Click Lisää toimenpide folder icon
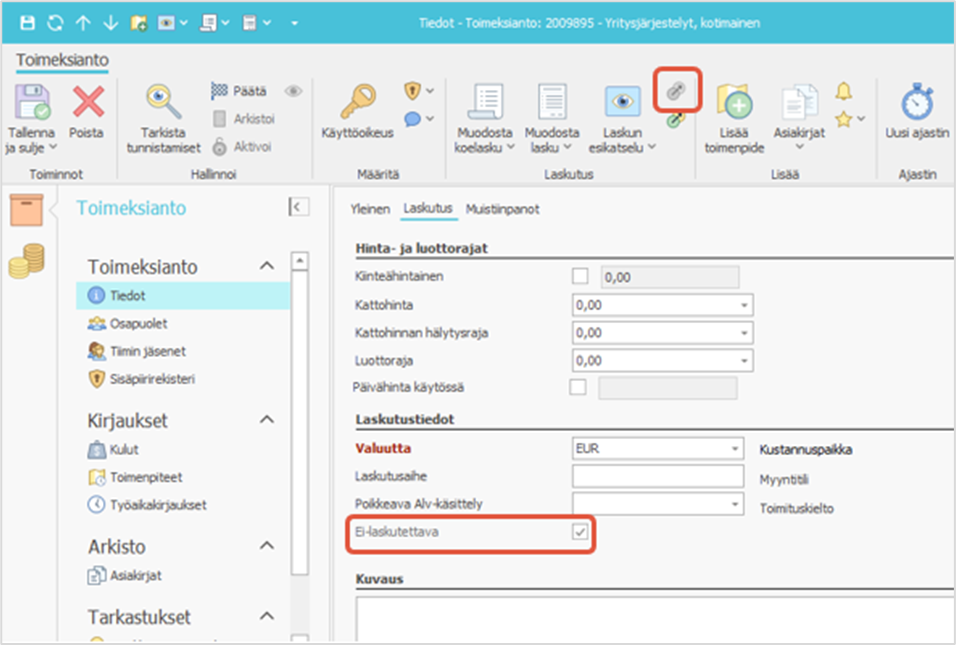Viewport: 956px width, 645px height. click(x=734, y=103)
